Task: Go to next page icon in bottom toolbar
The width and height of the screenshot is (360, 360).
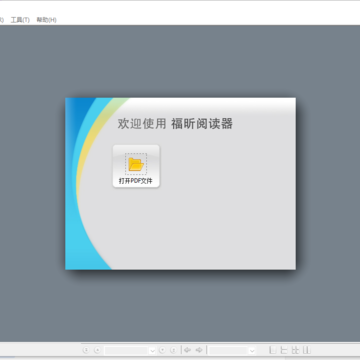Action: pyautogui.click(x=162, y=350)
